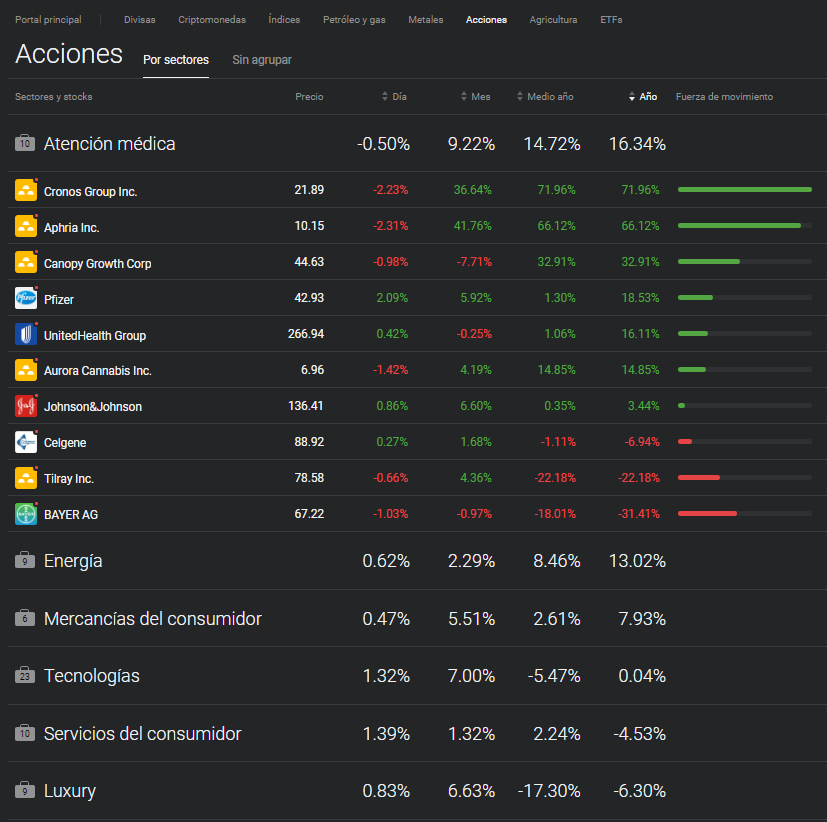The height and width of the screenshot is (822, 827).
Task: Click the UnitedHealth Group price 266.94
Action: 306,334
